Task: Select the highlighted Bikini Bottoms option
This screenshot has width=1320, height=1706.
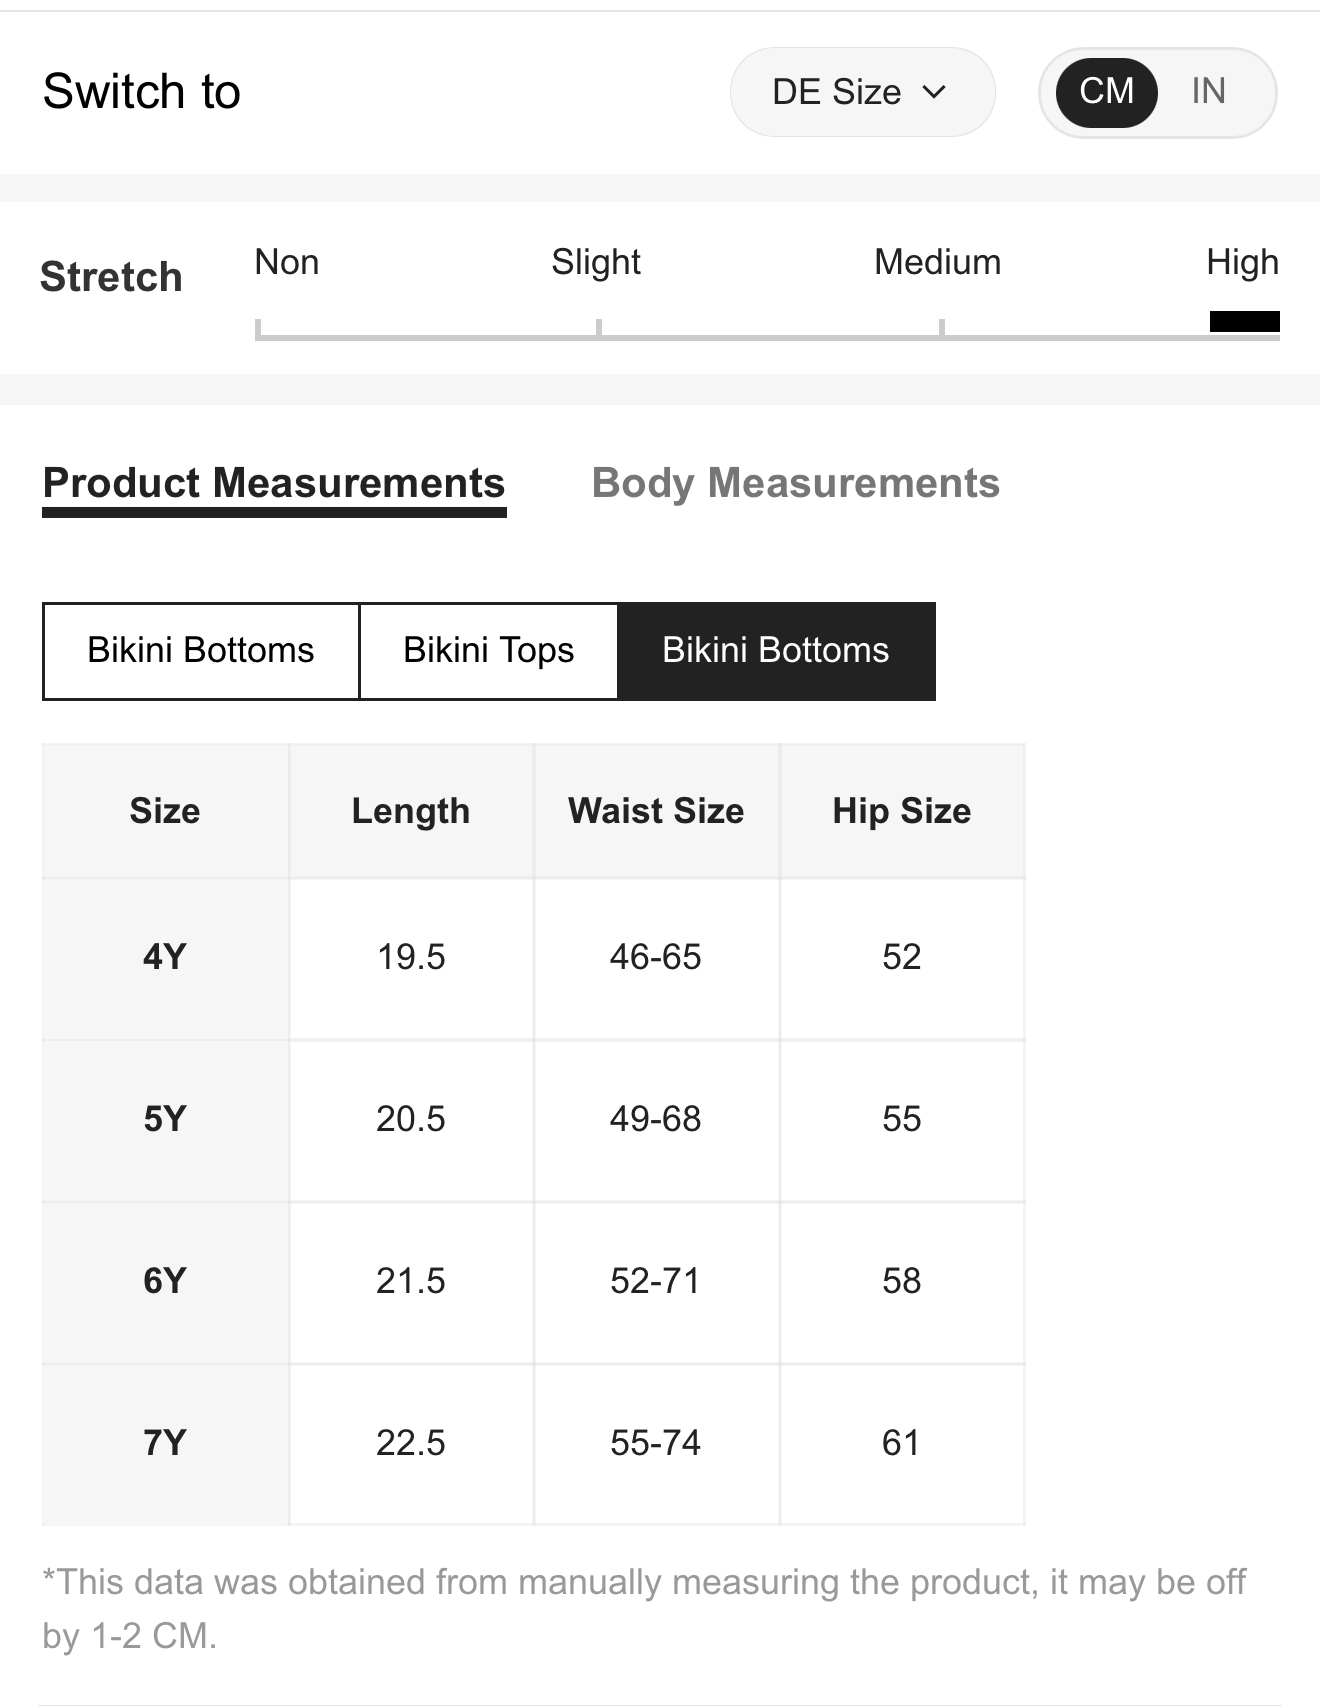Action: [777, 651]
